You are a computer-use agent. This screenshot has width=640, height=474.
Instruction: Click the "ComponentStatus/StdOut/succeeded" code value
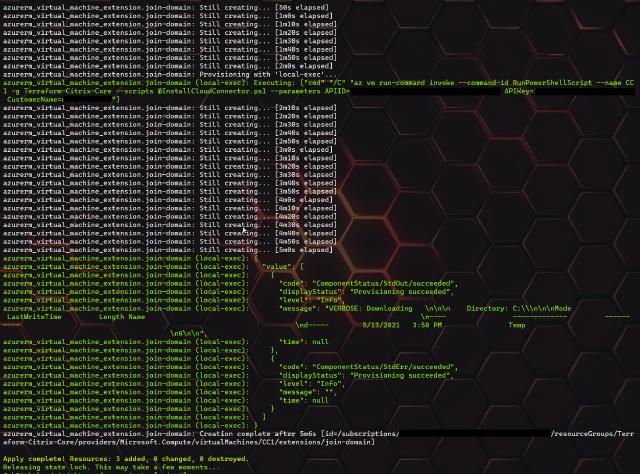pyautogui.click(x=389, y=283)
